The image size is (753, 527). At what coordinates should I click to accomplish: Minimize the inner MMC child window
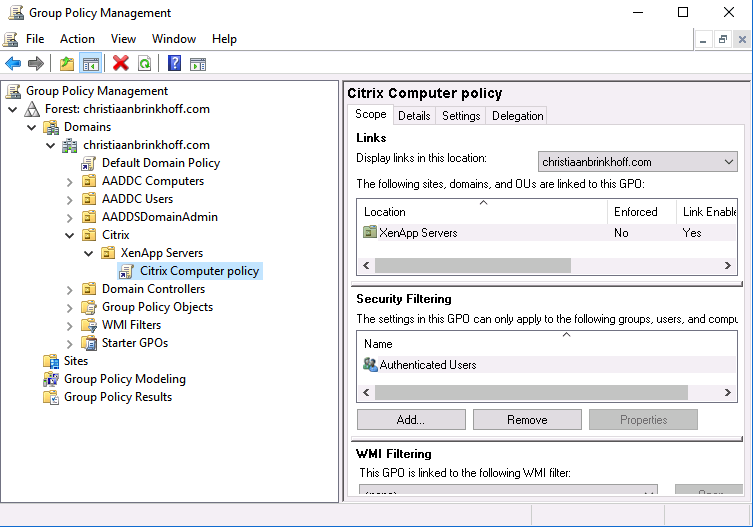704,39
